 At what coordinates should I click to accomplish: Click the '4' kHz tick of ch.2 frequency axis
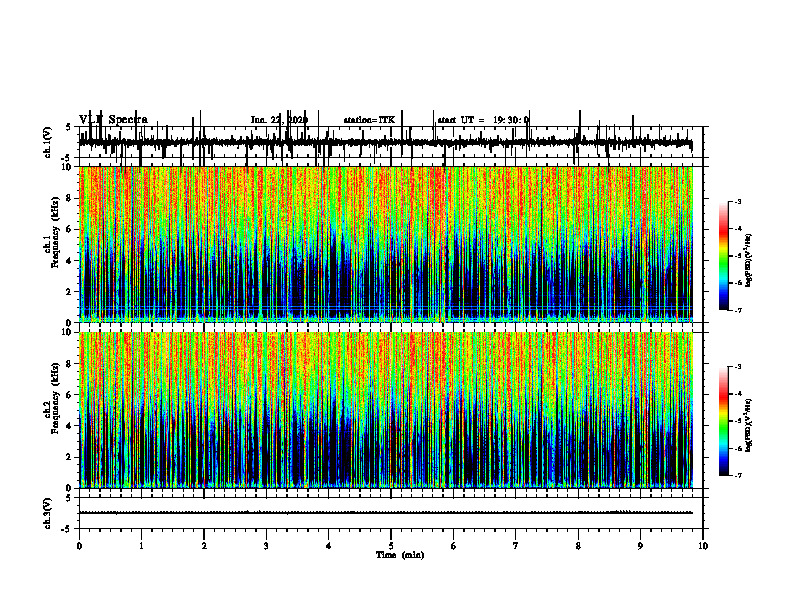coord(69,426)
